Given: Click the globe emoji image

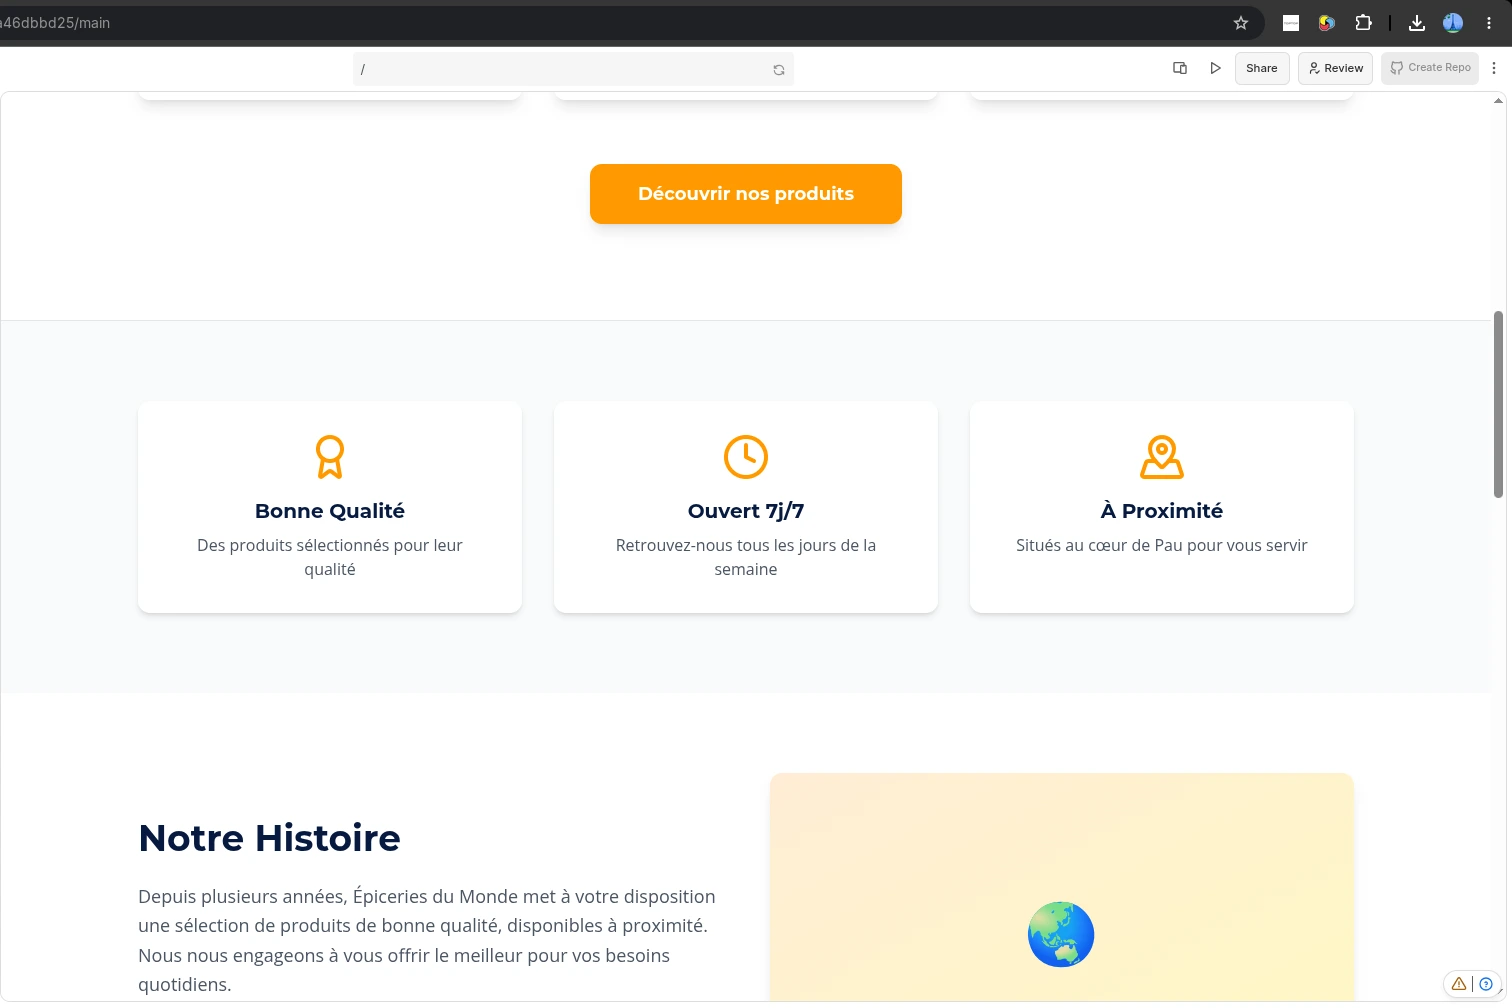Looking at the screenshot, I should pos(1061,935).
